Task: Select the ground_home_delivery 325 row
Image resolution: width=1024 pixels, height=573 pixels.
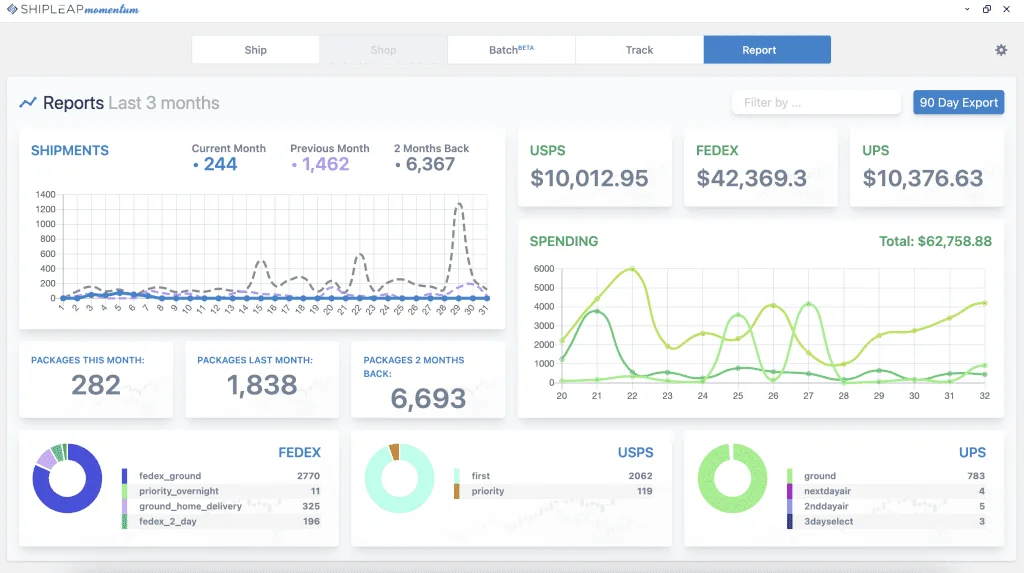Action: coord(221,506)
